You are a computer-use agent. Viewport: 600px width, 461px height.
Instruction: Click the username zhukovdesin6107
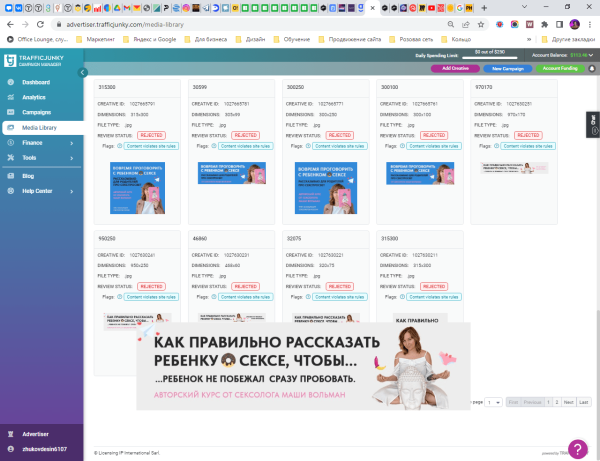tap(44, 449)
